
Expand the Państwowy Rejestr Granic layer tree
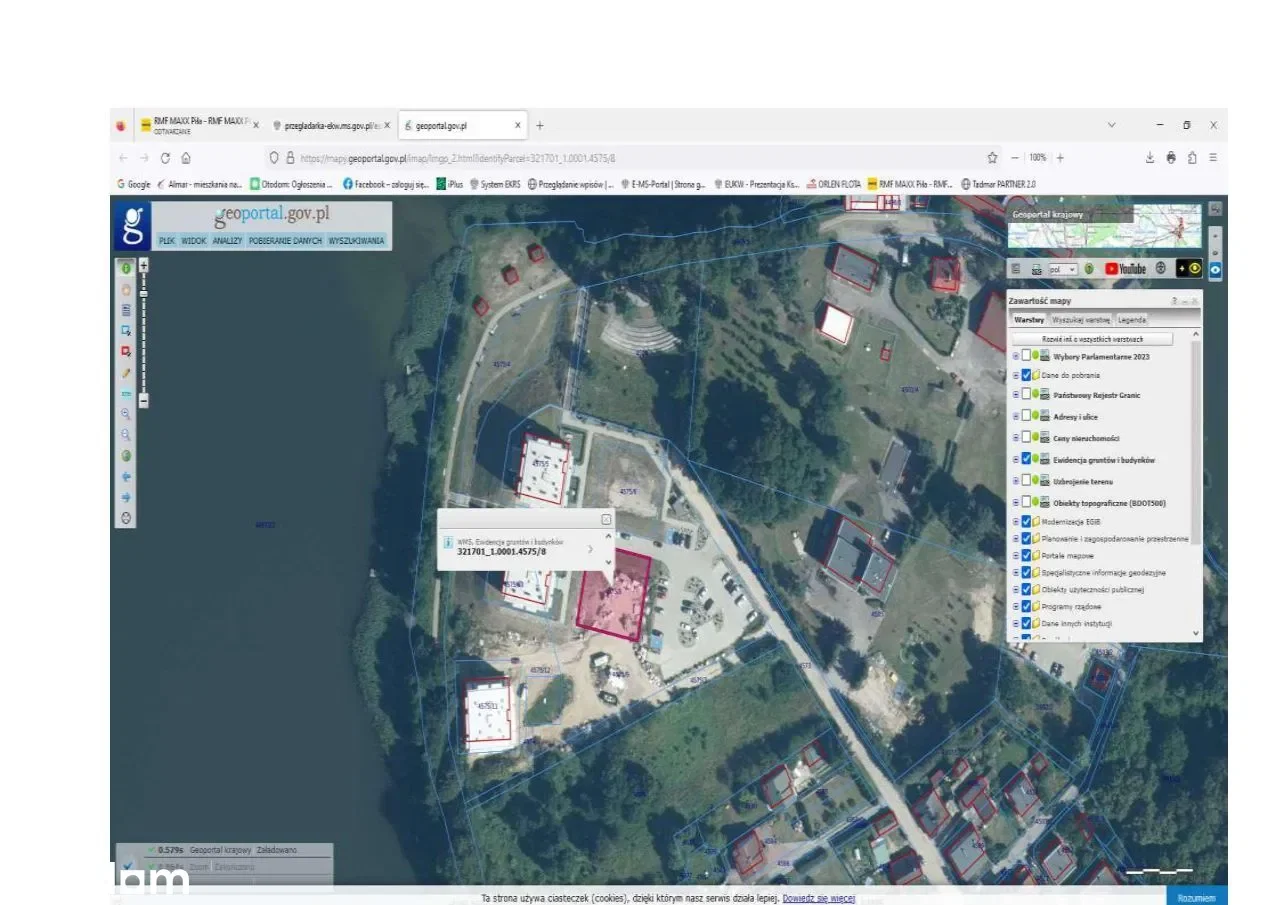(1016, 395)
